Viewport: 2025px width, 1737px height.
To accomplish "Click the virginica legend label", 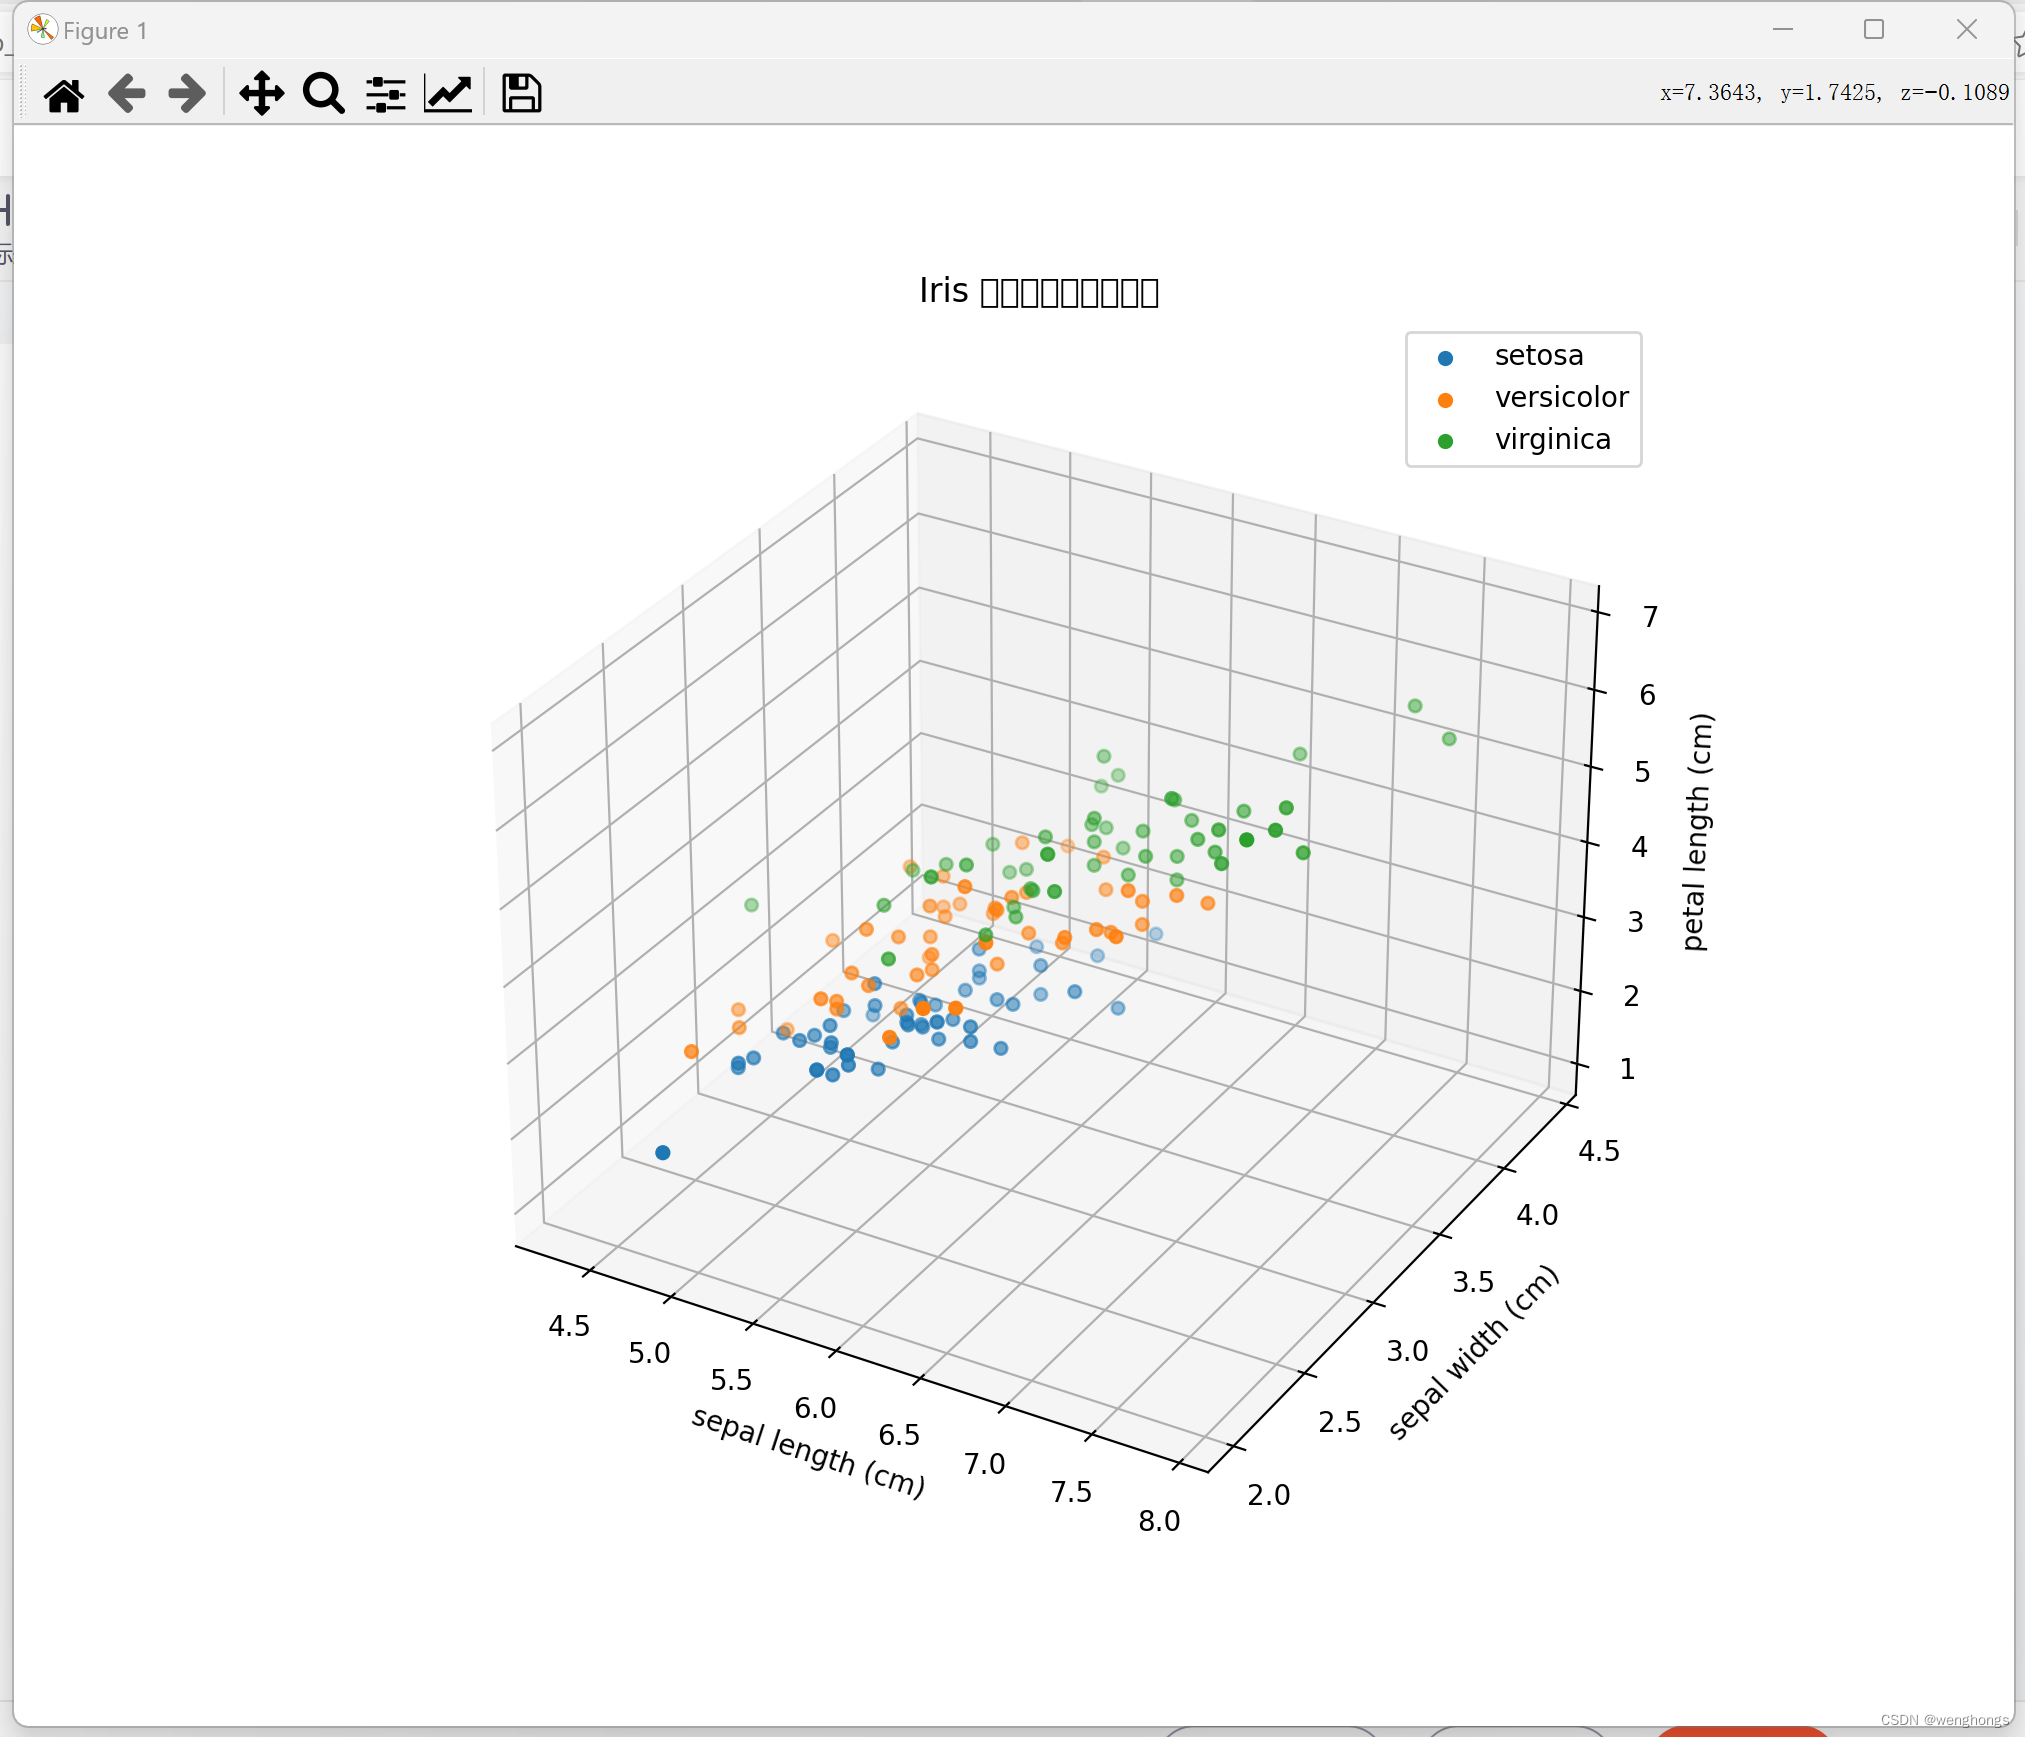I will click(x=1552, y=440).
